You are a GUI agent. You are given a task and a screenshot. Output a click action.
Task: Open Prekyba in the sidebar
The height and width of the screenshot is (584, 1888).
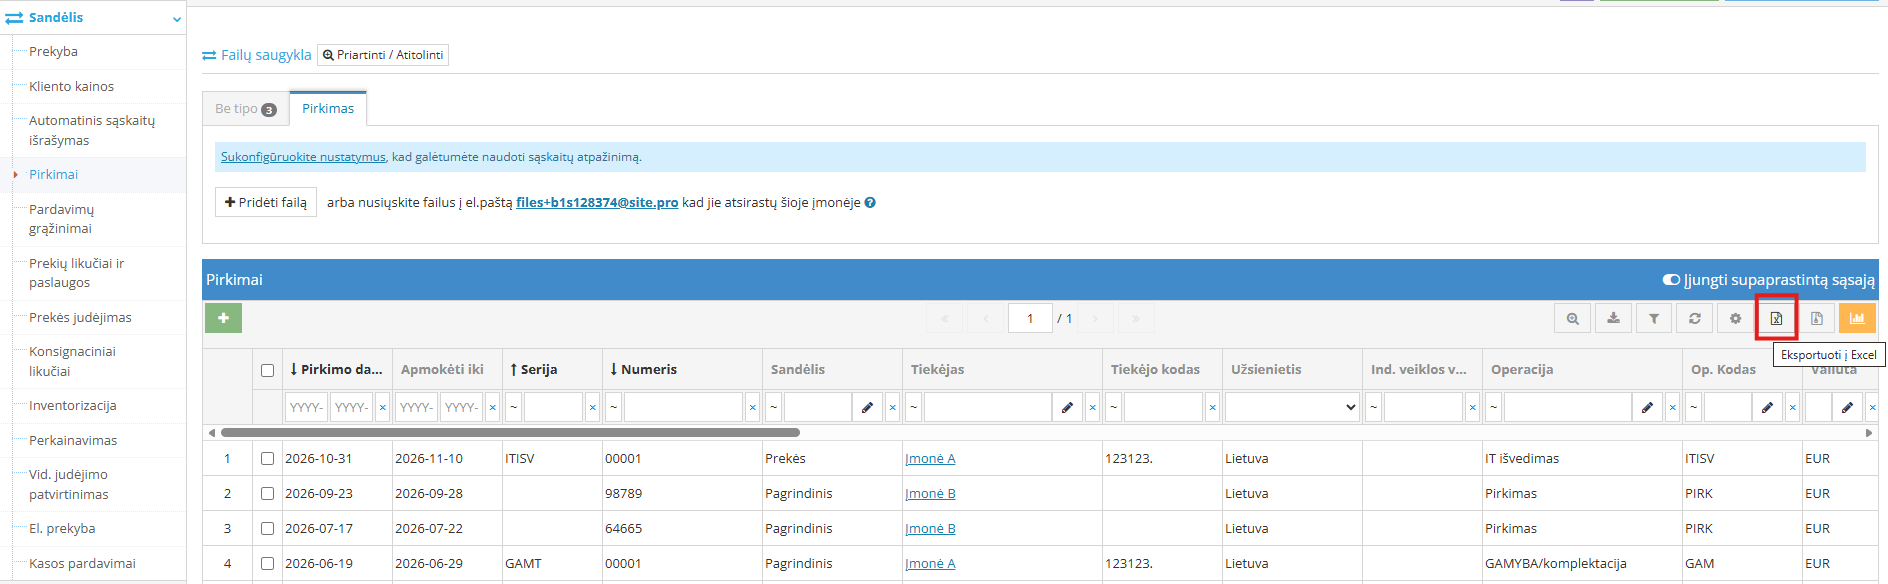coord(53,52)
